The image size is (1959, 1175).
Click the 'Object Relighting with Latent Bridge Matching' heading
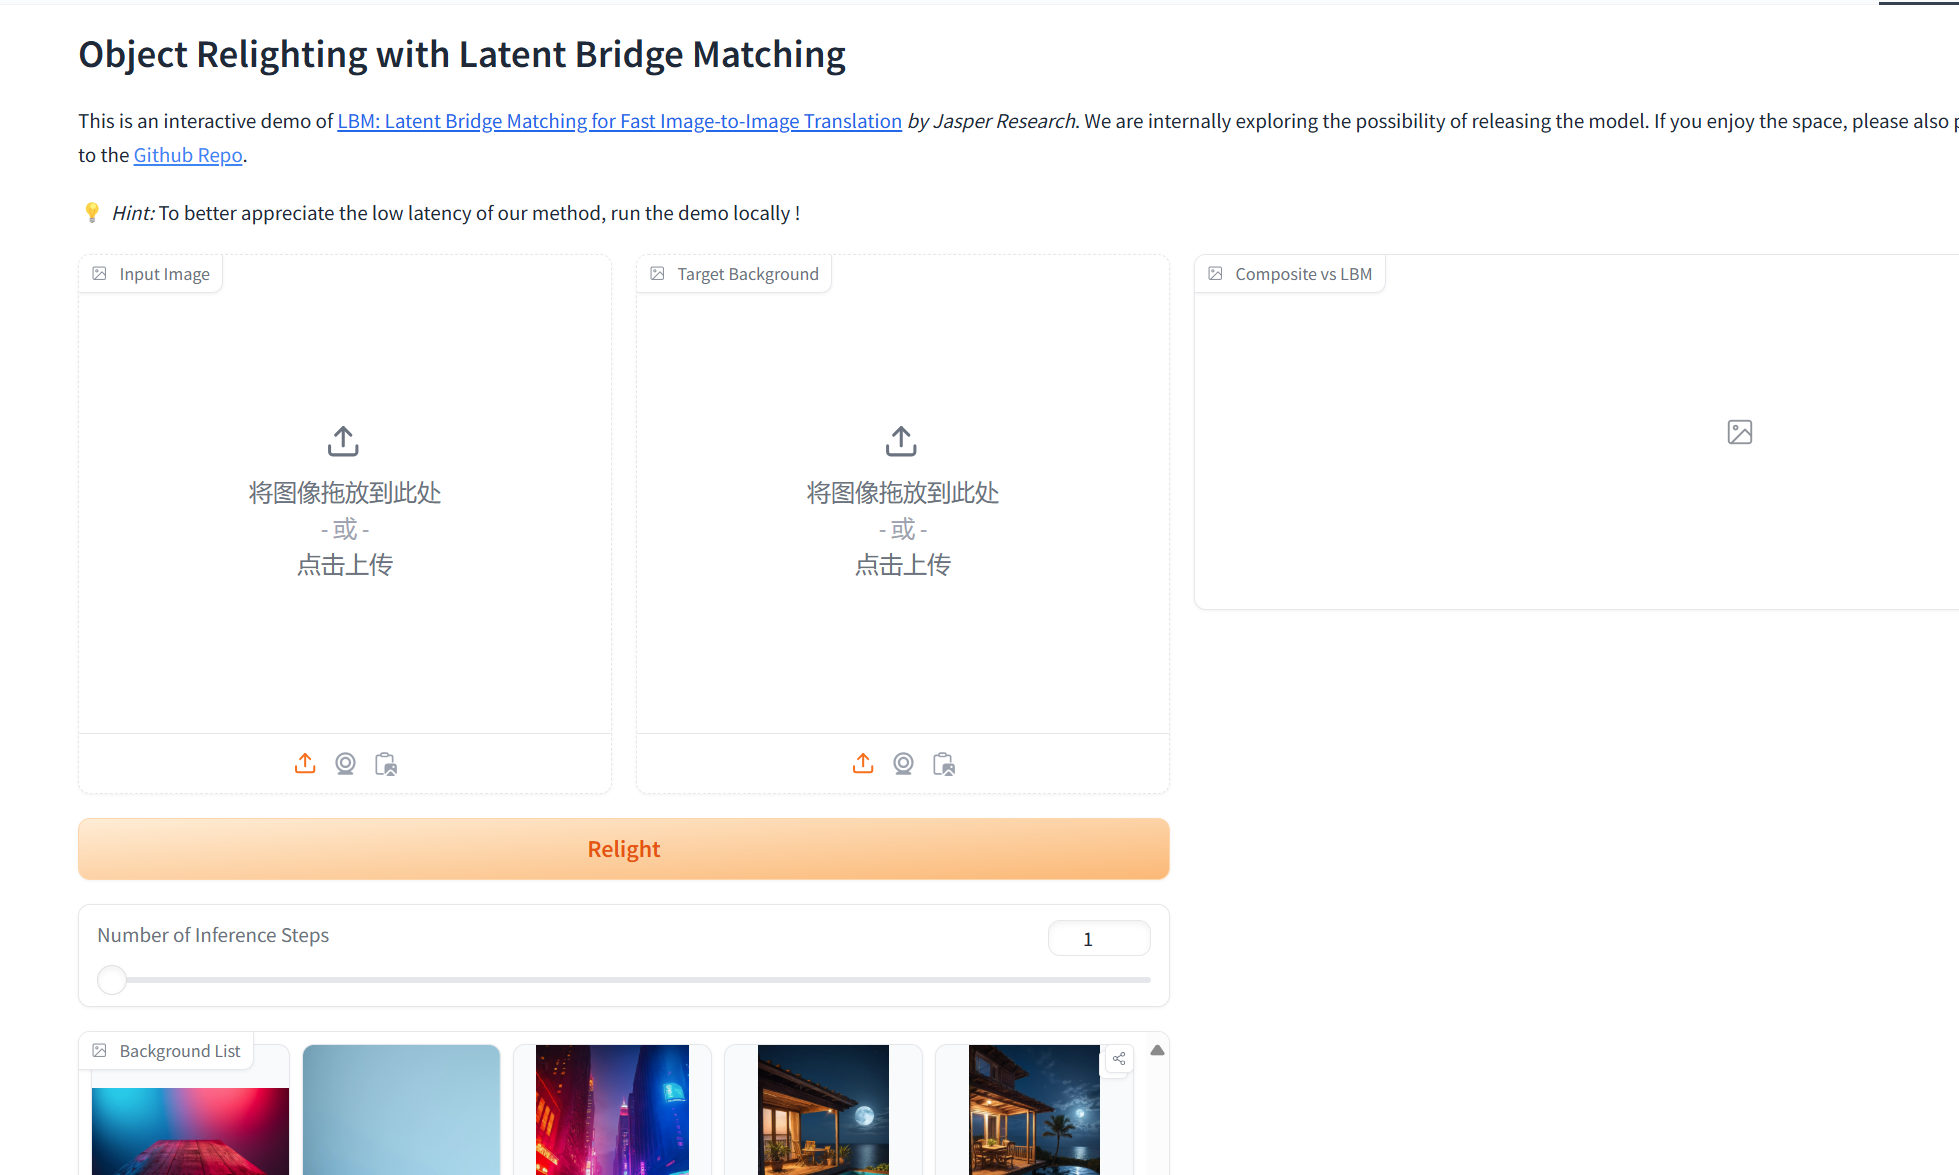click(x=462, y=55)
